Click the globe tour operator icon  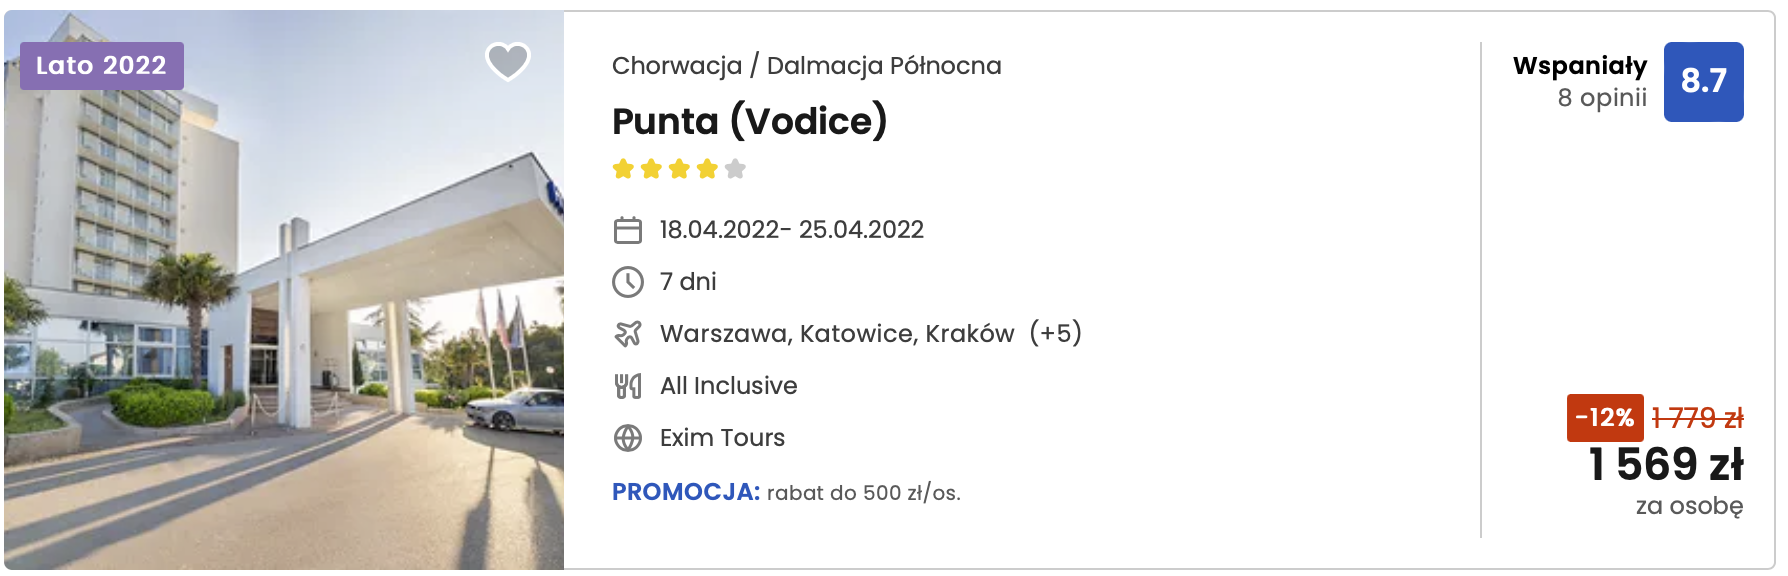pos(627,438)
